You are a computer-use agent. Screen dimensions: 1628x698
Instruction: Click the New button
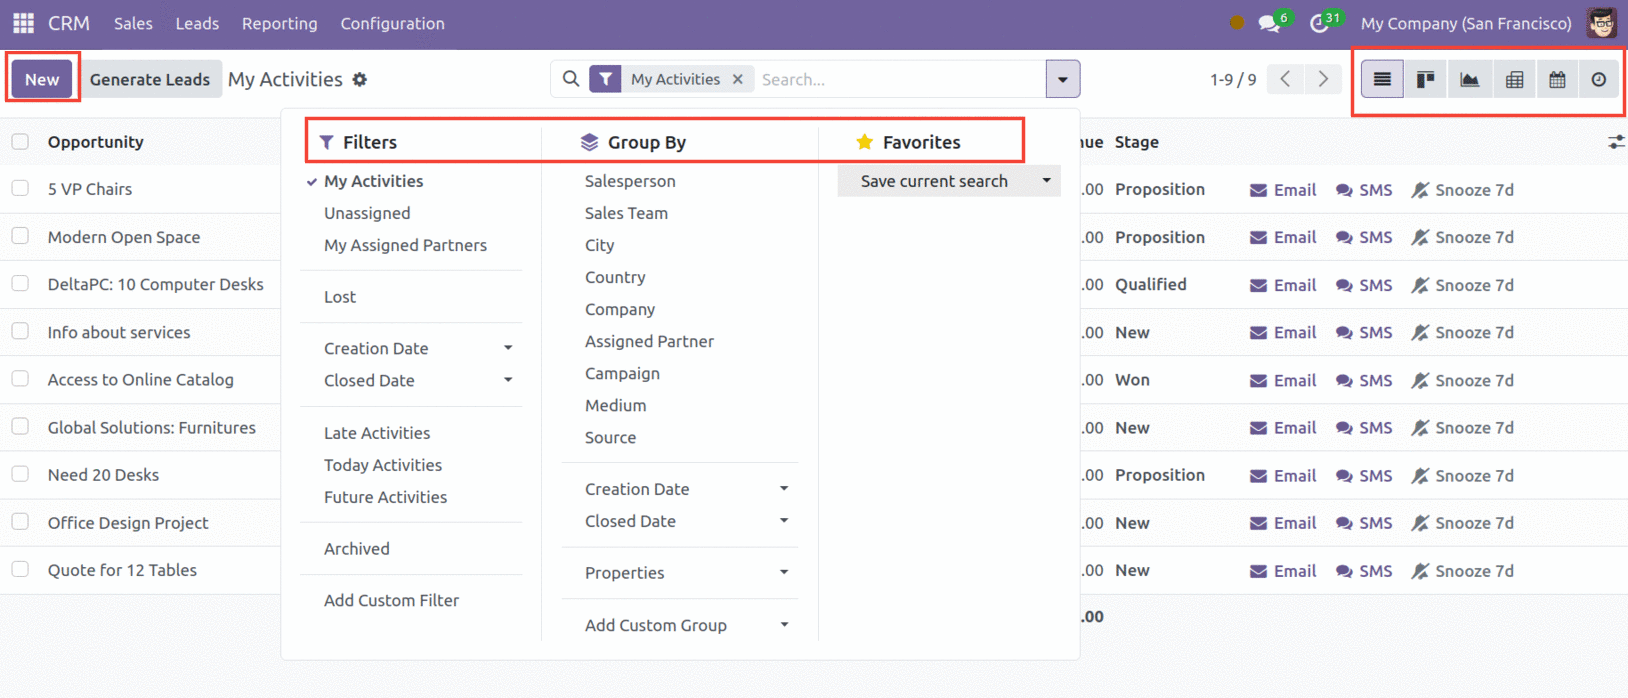42,79
